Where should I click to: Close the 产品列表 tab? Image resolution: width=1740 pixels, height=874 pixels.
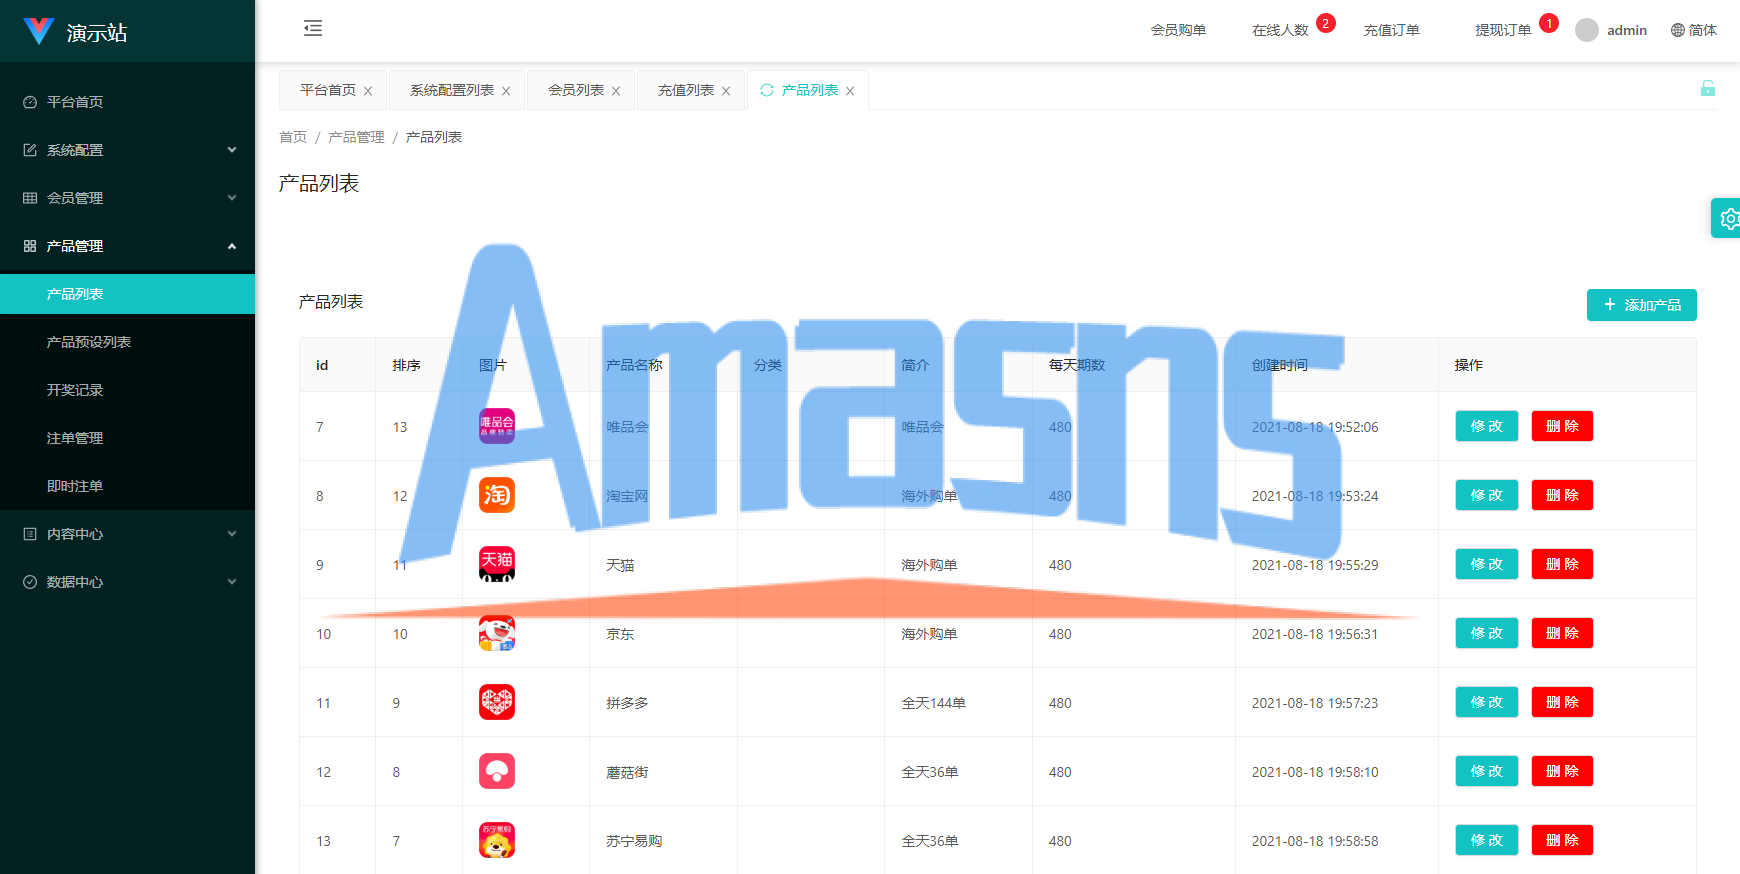[x=850, y=91]
